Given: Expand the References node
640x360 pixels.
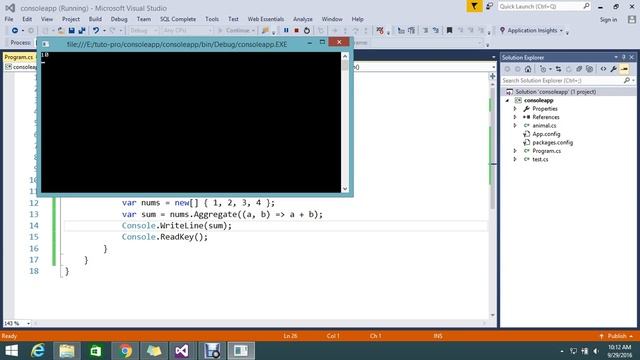Looking at the screenshot, I should [x=515, y=117].
